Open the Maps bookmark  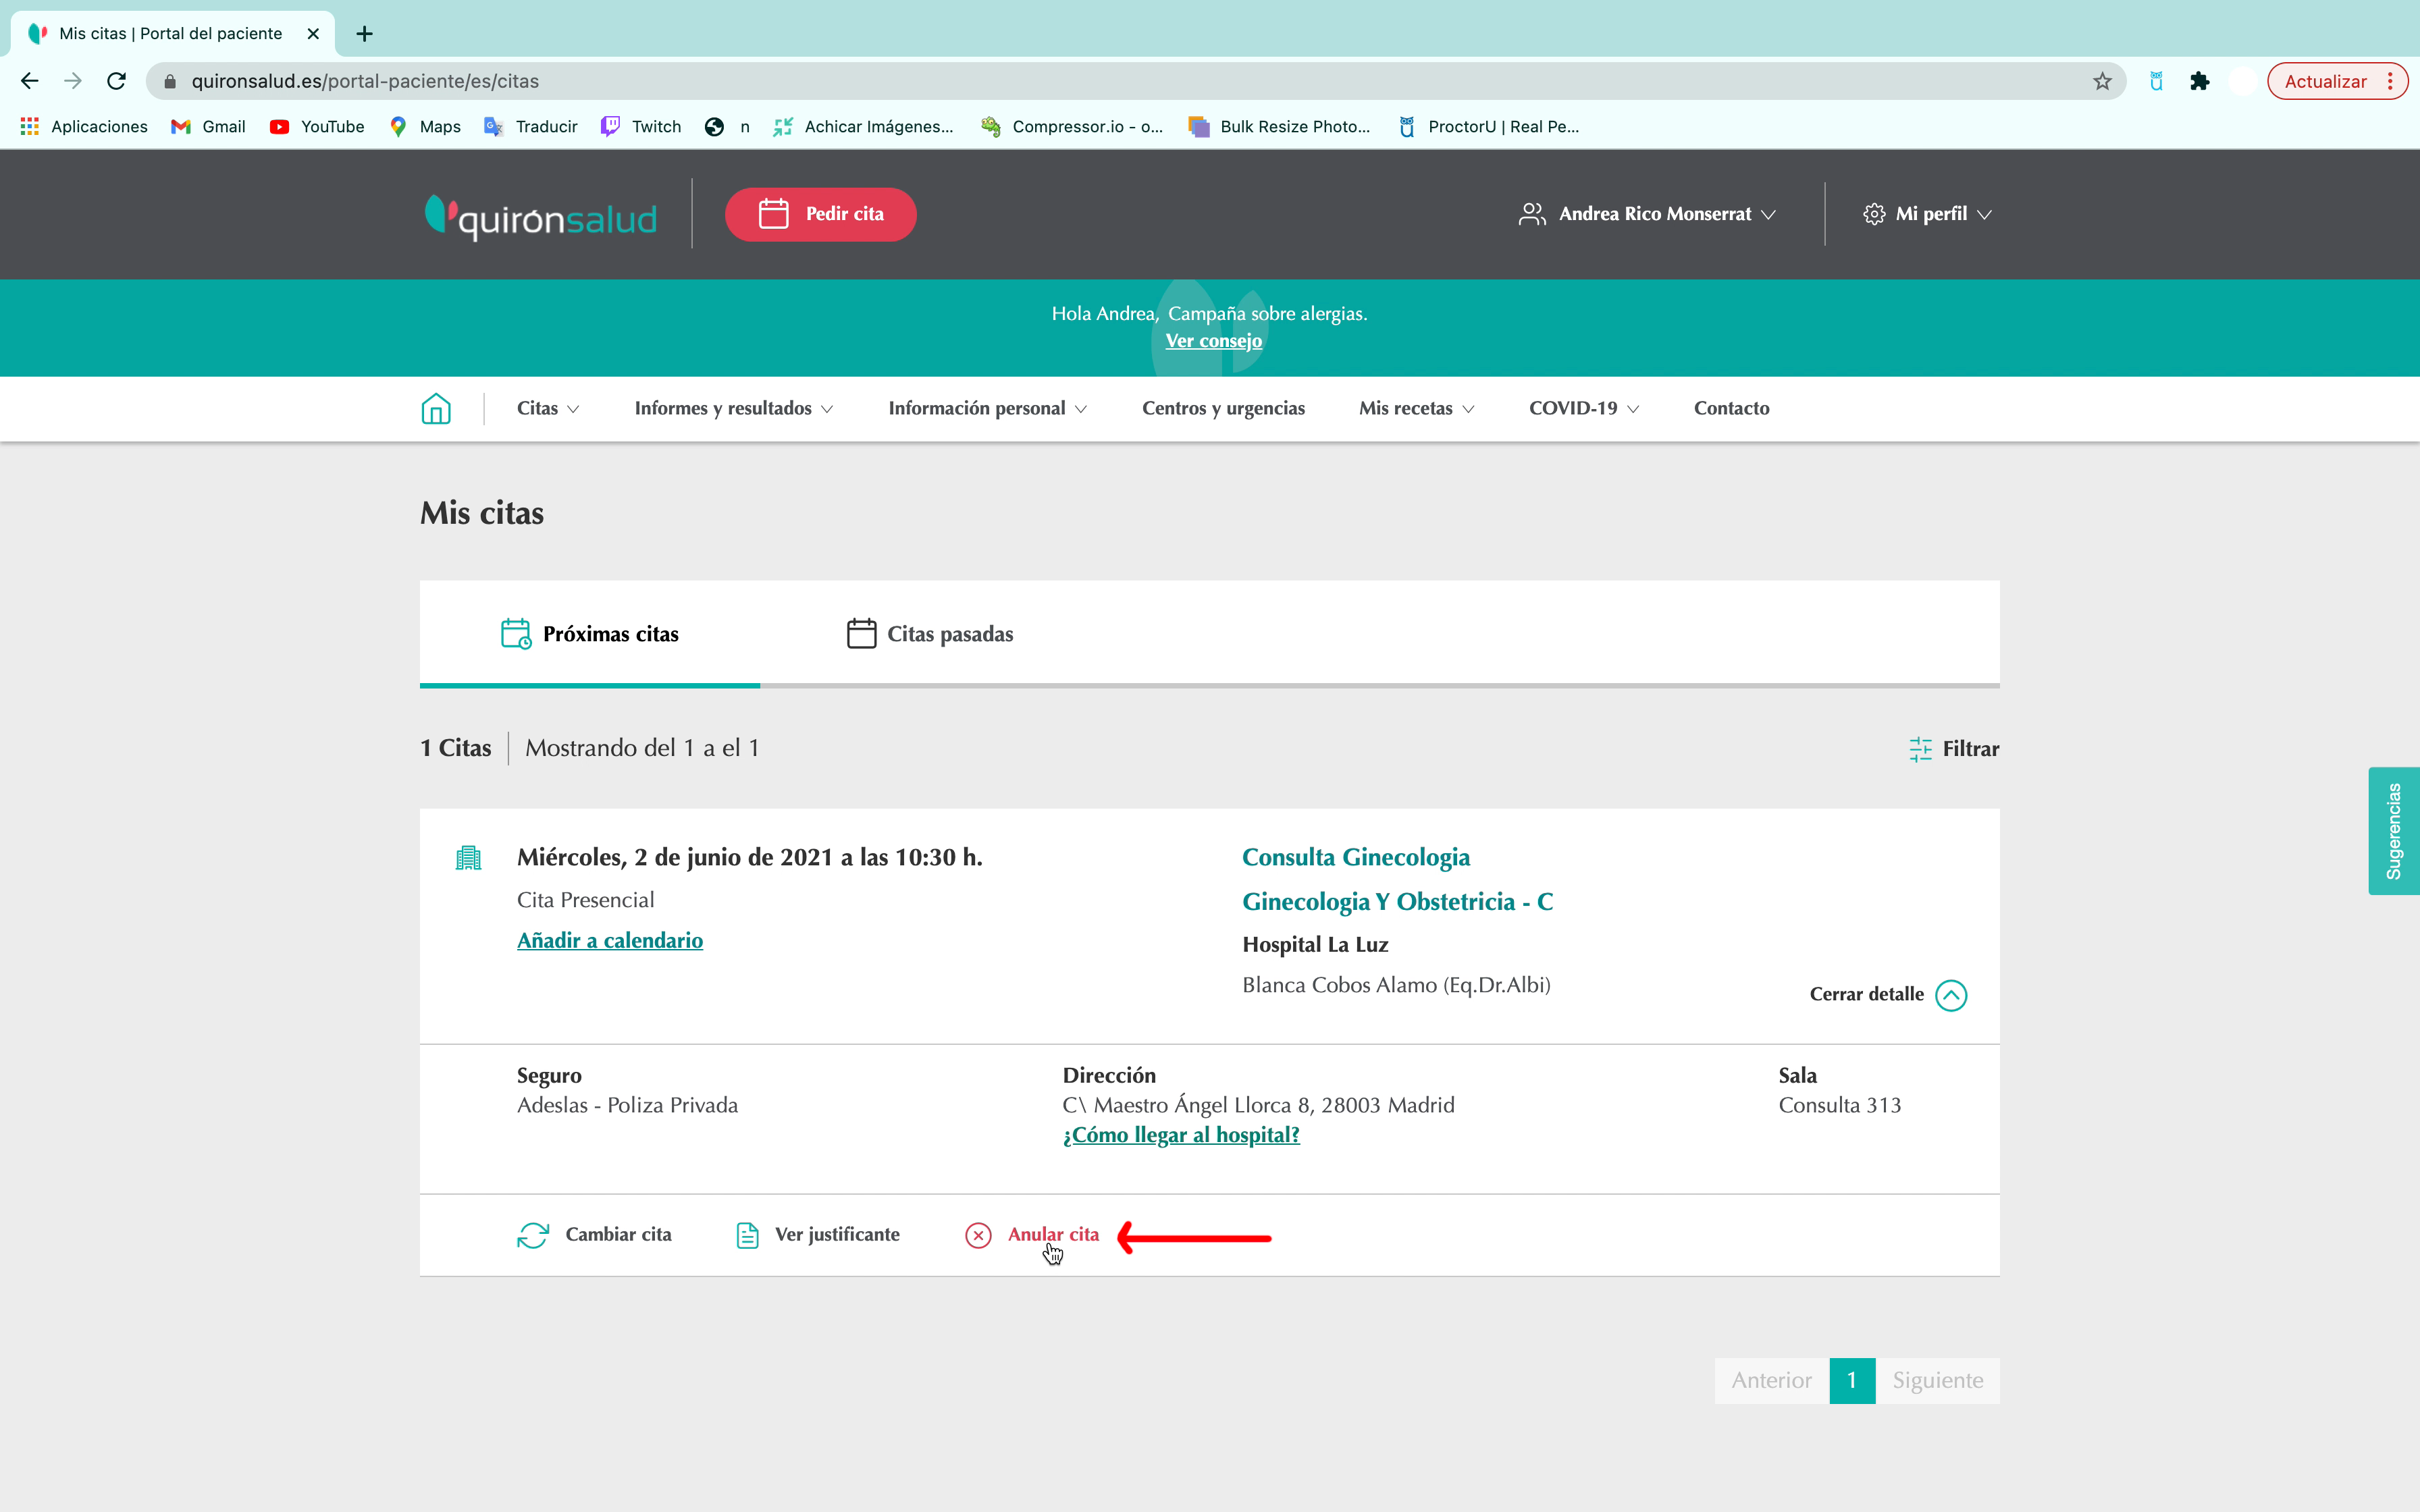pyautogui.click(x=425, y=126)
